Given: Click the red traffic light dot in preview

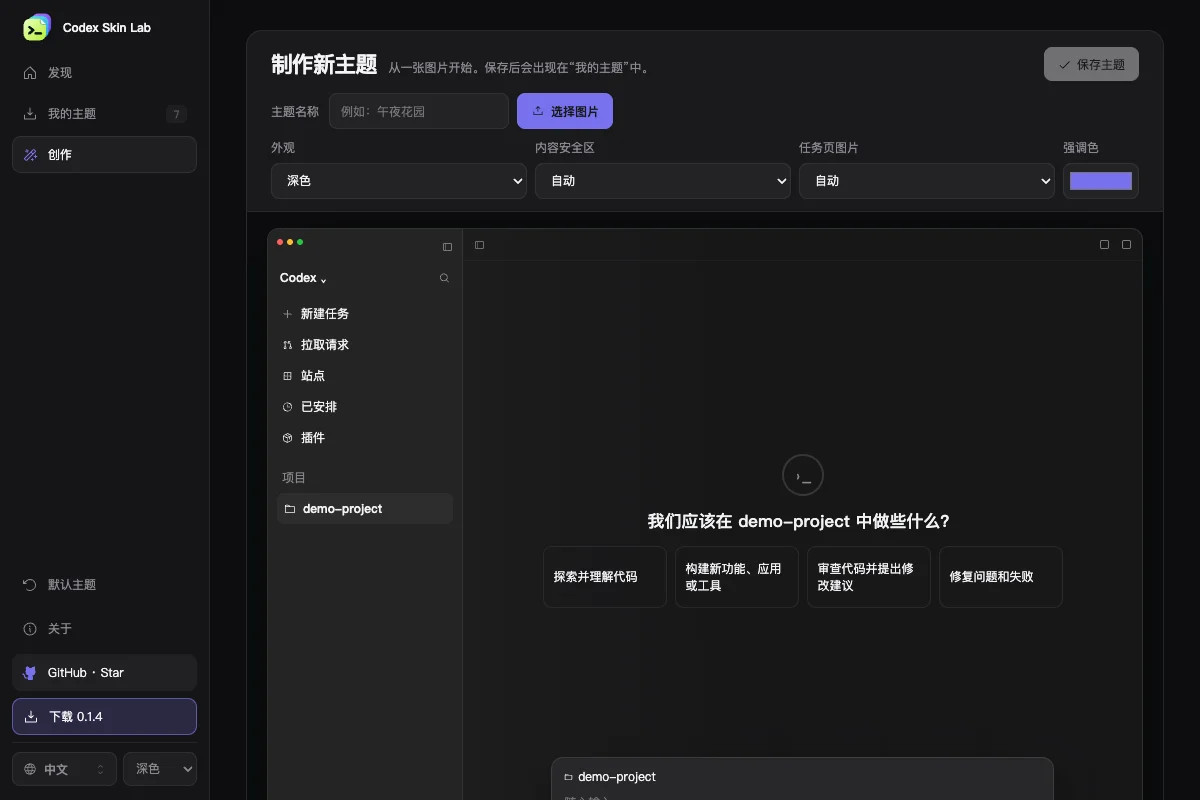Looking at the screenshot, I should coord(280,242).
